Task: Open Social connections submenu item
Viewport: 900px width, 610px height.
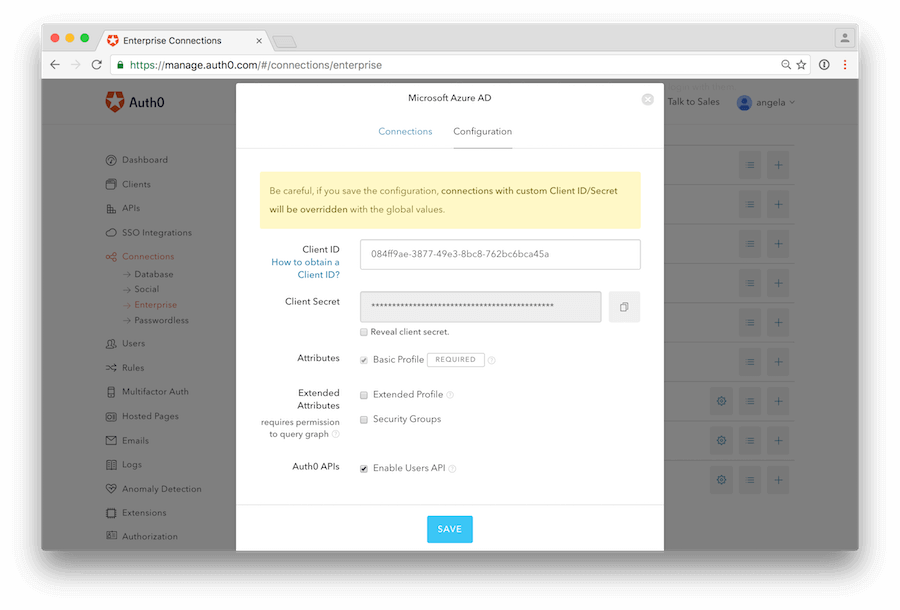Action: [141, 289]
